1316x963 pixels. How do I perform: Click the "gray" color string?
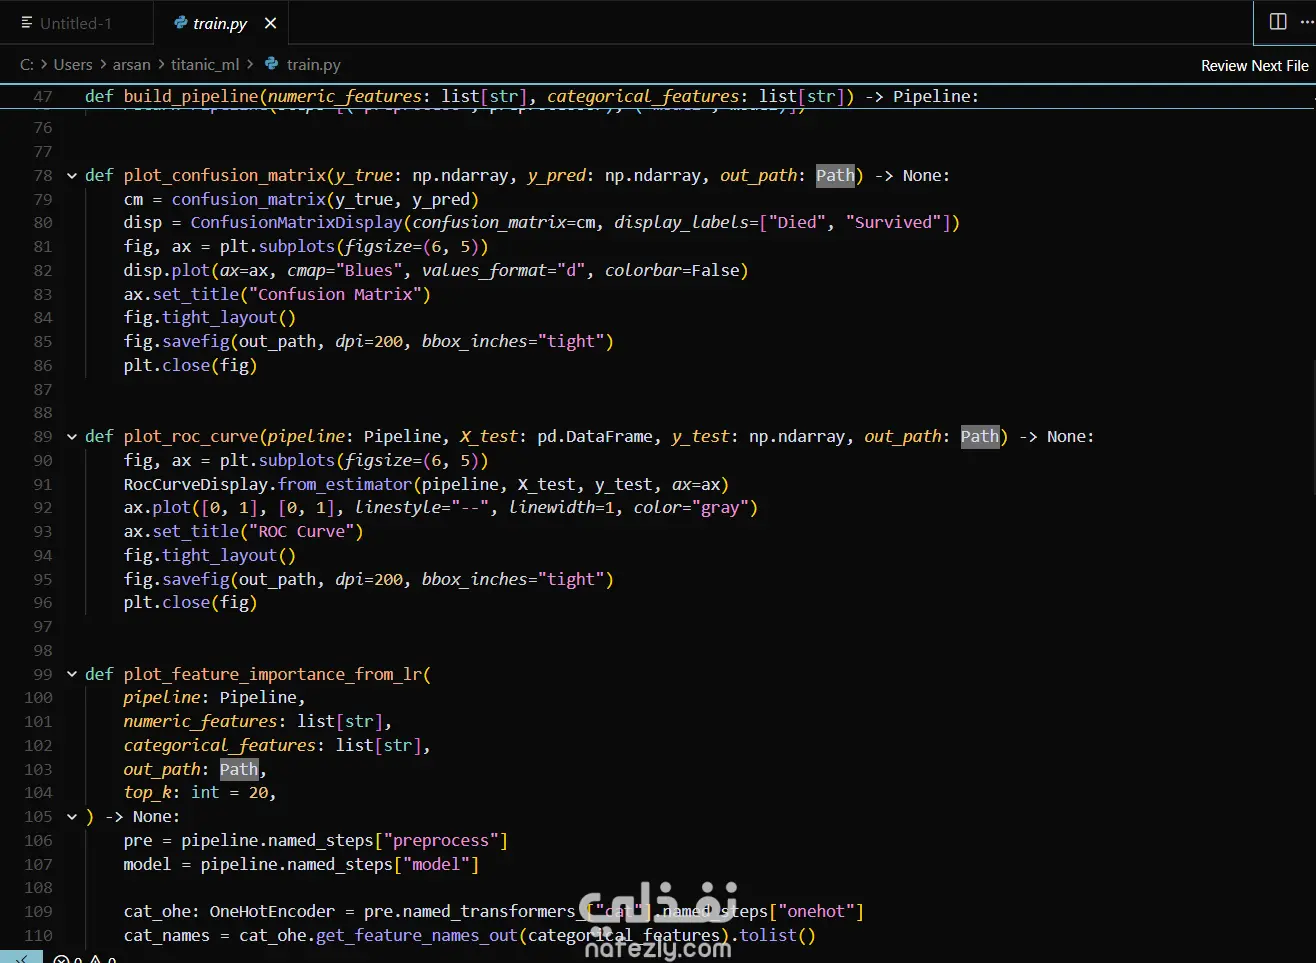720,508
